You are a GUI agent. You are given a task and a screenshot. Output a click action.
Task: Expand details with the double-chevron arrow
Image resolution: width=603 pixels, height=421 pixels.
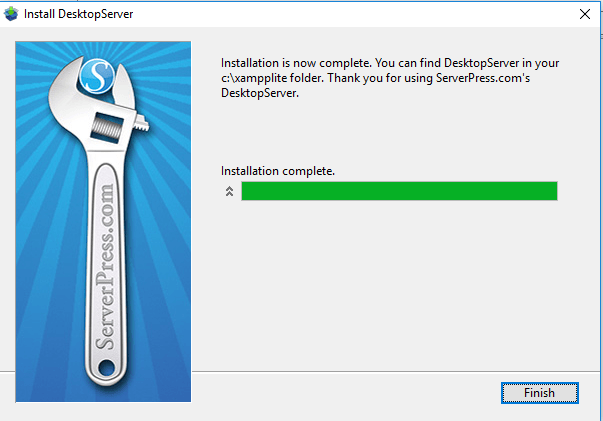[x=229, y=191]
